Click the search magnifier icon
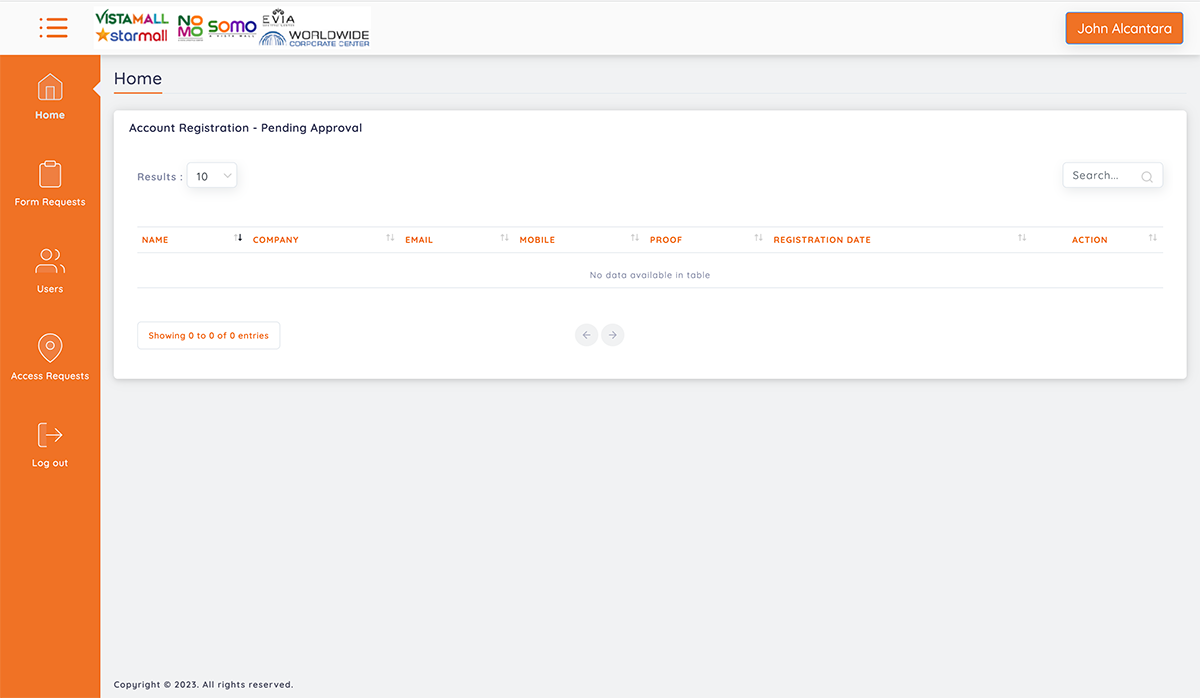Image resolution: width=1200 pixels, height=698 pixels. tap(1147, 177)
